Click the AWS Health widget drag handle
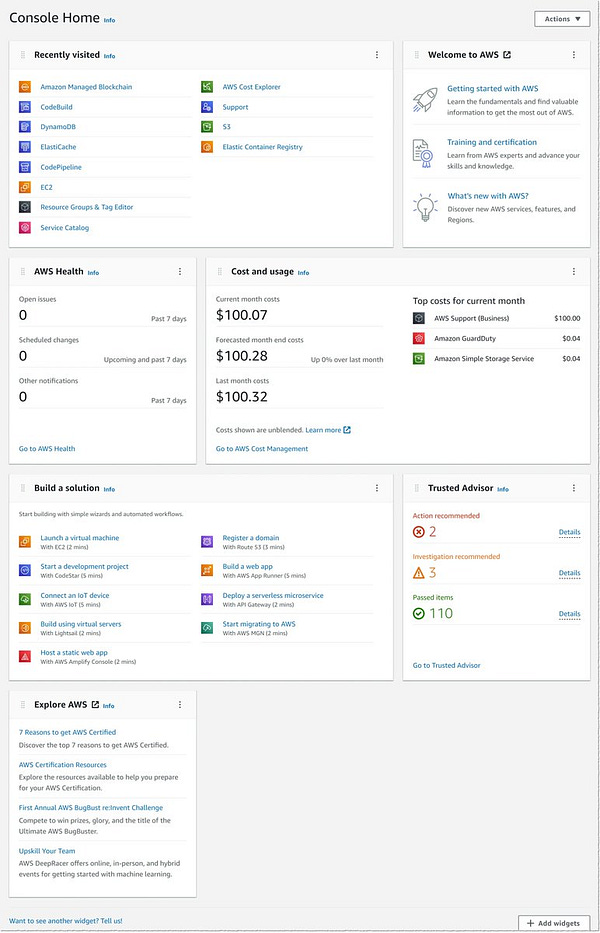 coord(23,271)
